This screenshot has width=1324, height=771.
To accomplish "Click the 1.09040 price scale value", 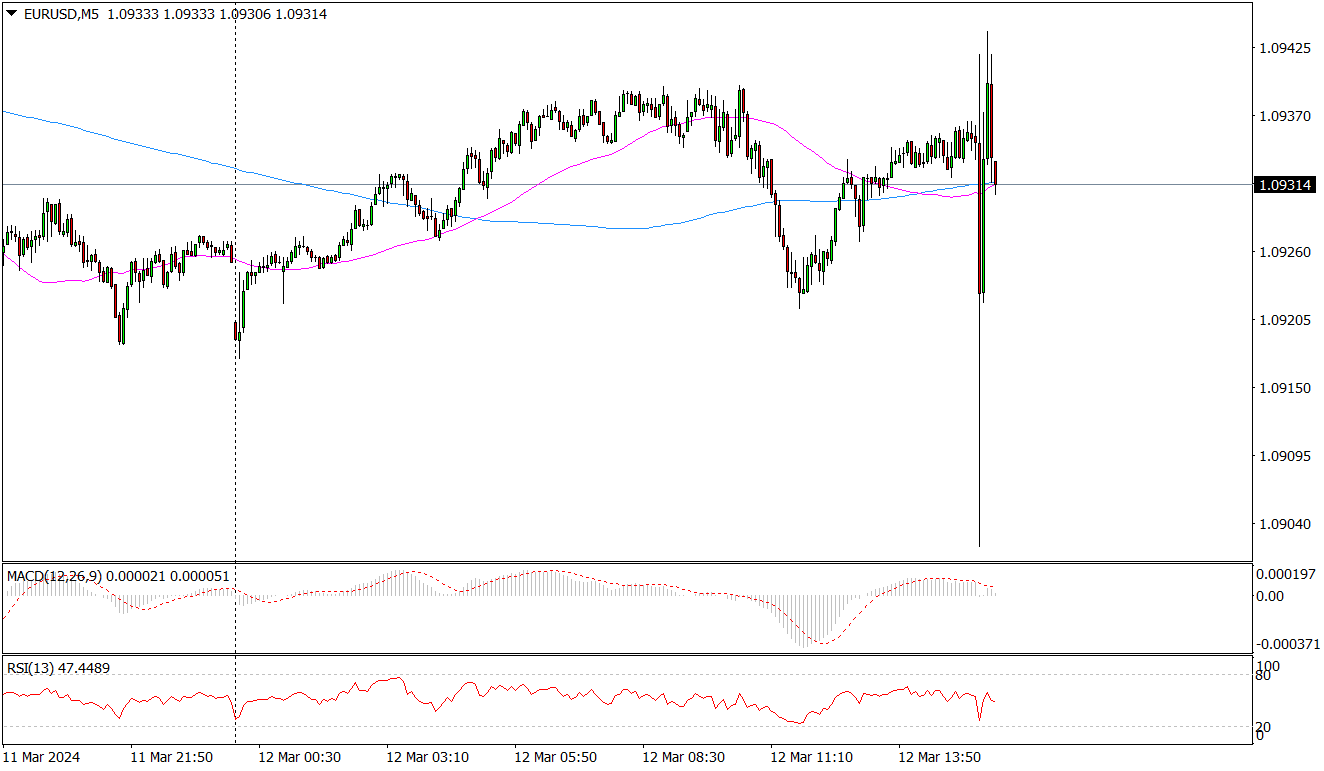I will [1283, 524].
